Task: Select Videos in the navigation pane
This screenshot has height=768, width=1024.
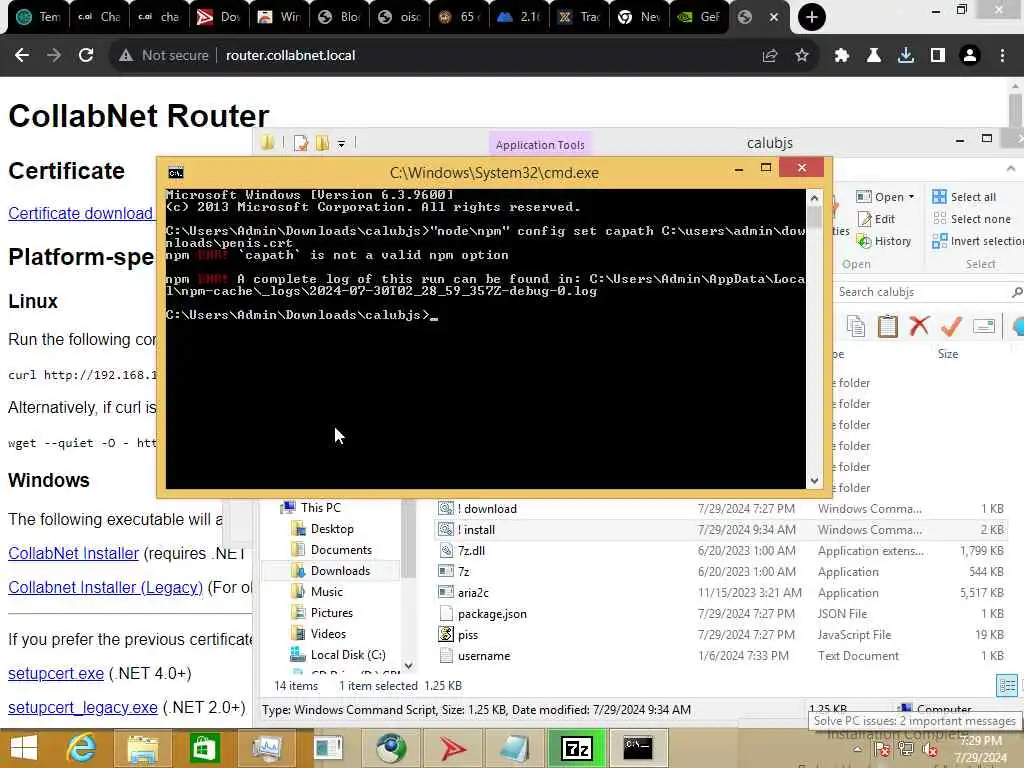Action: coord(320,633)
